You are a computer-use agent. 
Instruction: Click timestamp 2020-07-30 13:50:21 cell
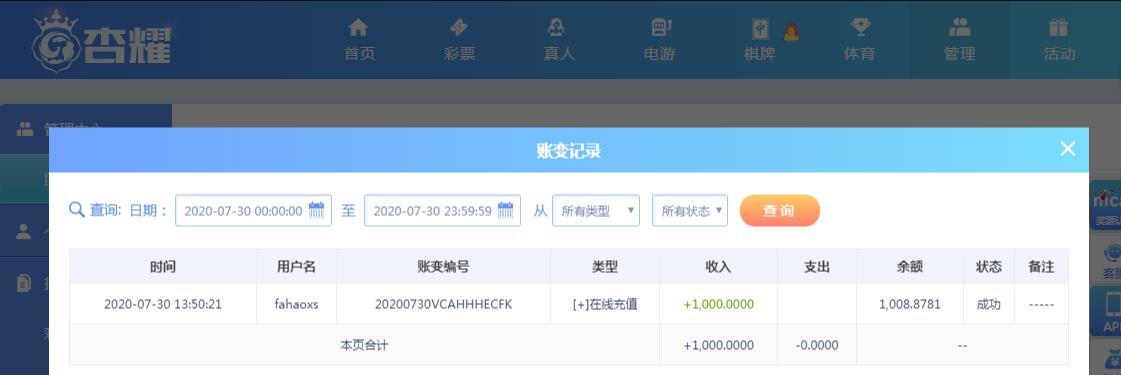pyautogui.click(x=163, y=304)
